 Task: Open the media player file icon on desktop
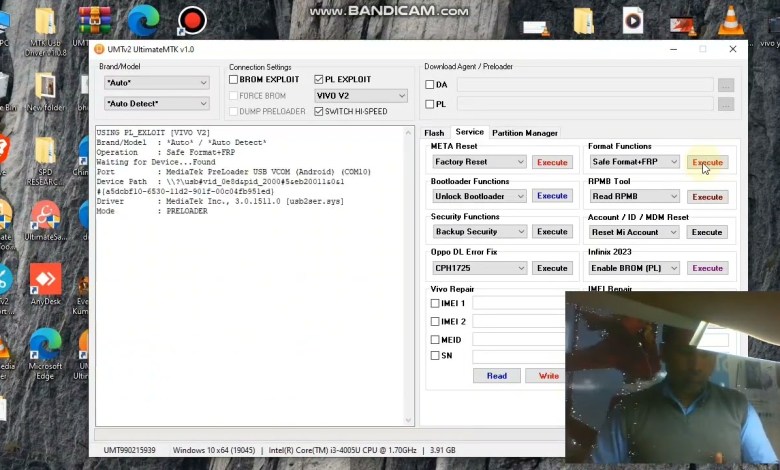(633, 21)
